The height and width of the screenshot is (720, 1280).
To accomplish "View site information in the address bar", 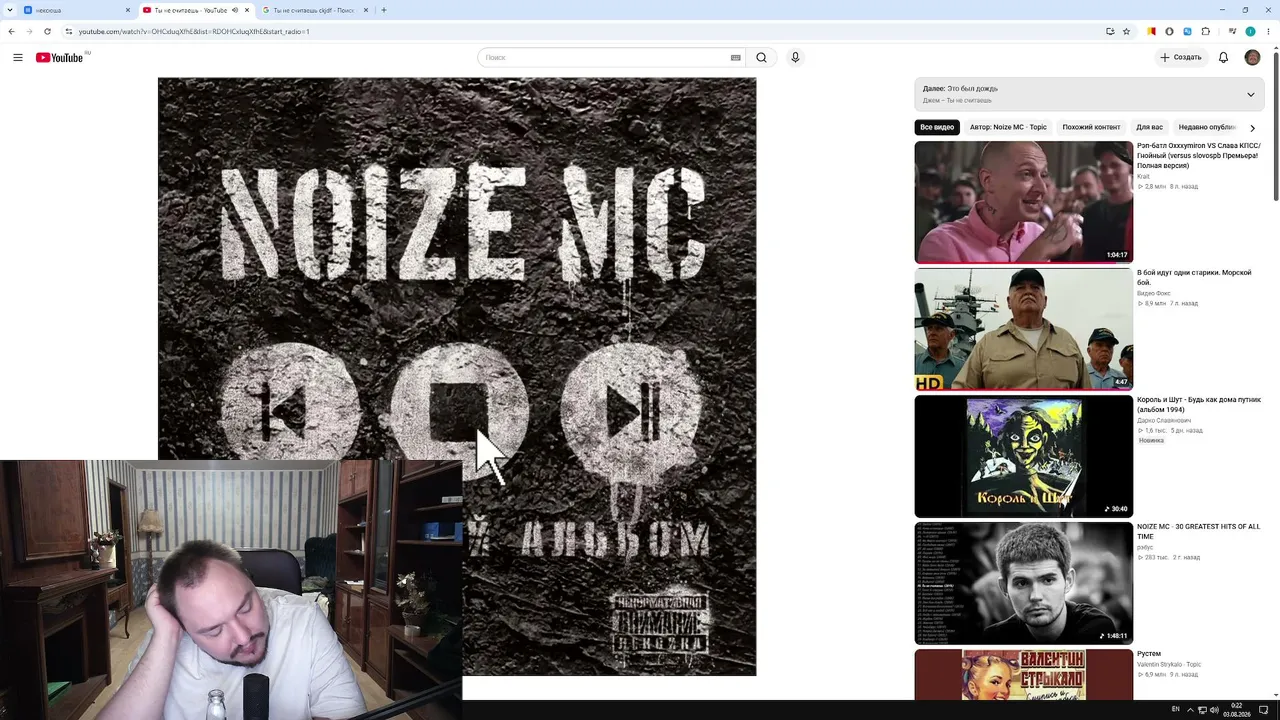I will (69, 31).
